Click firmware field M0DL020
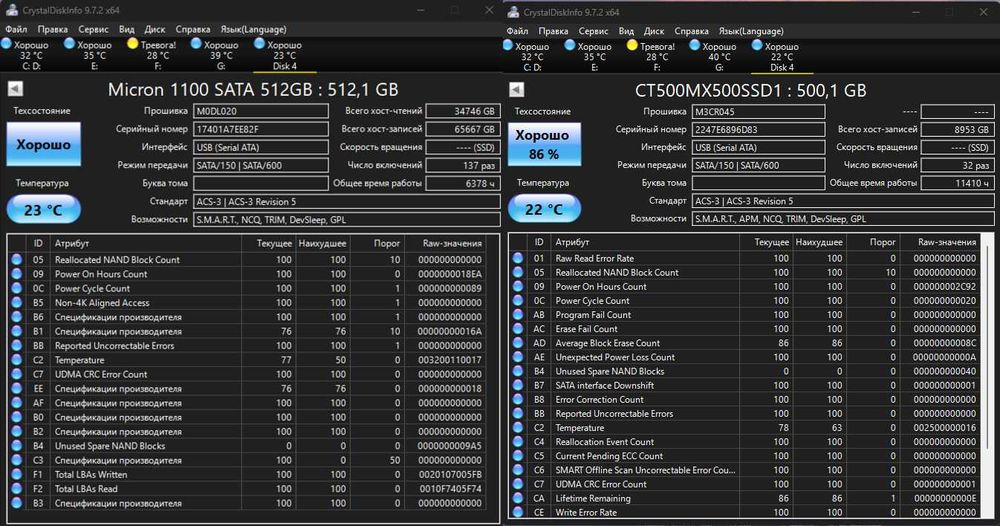The width and height of the screenshot is (1000, 526). (x=260, y=111)
